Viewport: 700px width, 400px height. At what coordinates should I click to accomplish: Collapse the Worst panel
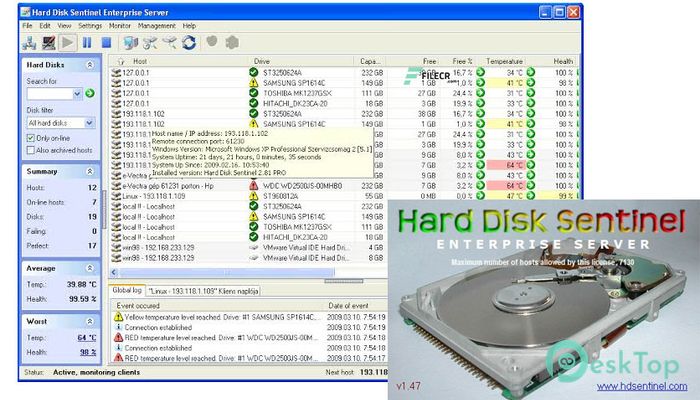tap(90, 321)
